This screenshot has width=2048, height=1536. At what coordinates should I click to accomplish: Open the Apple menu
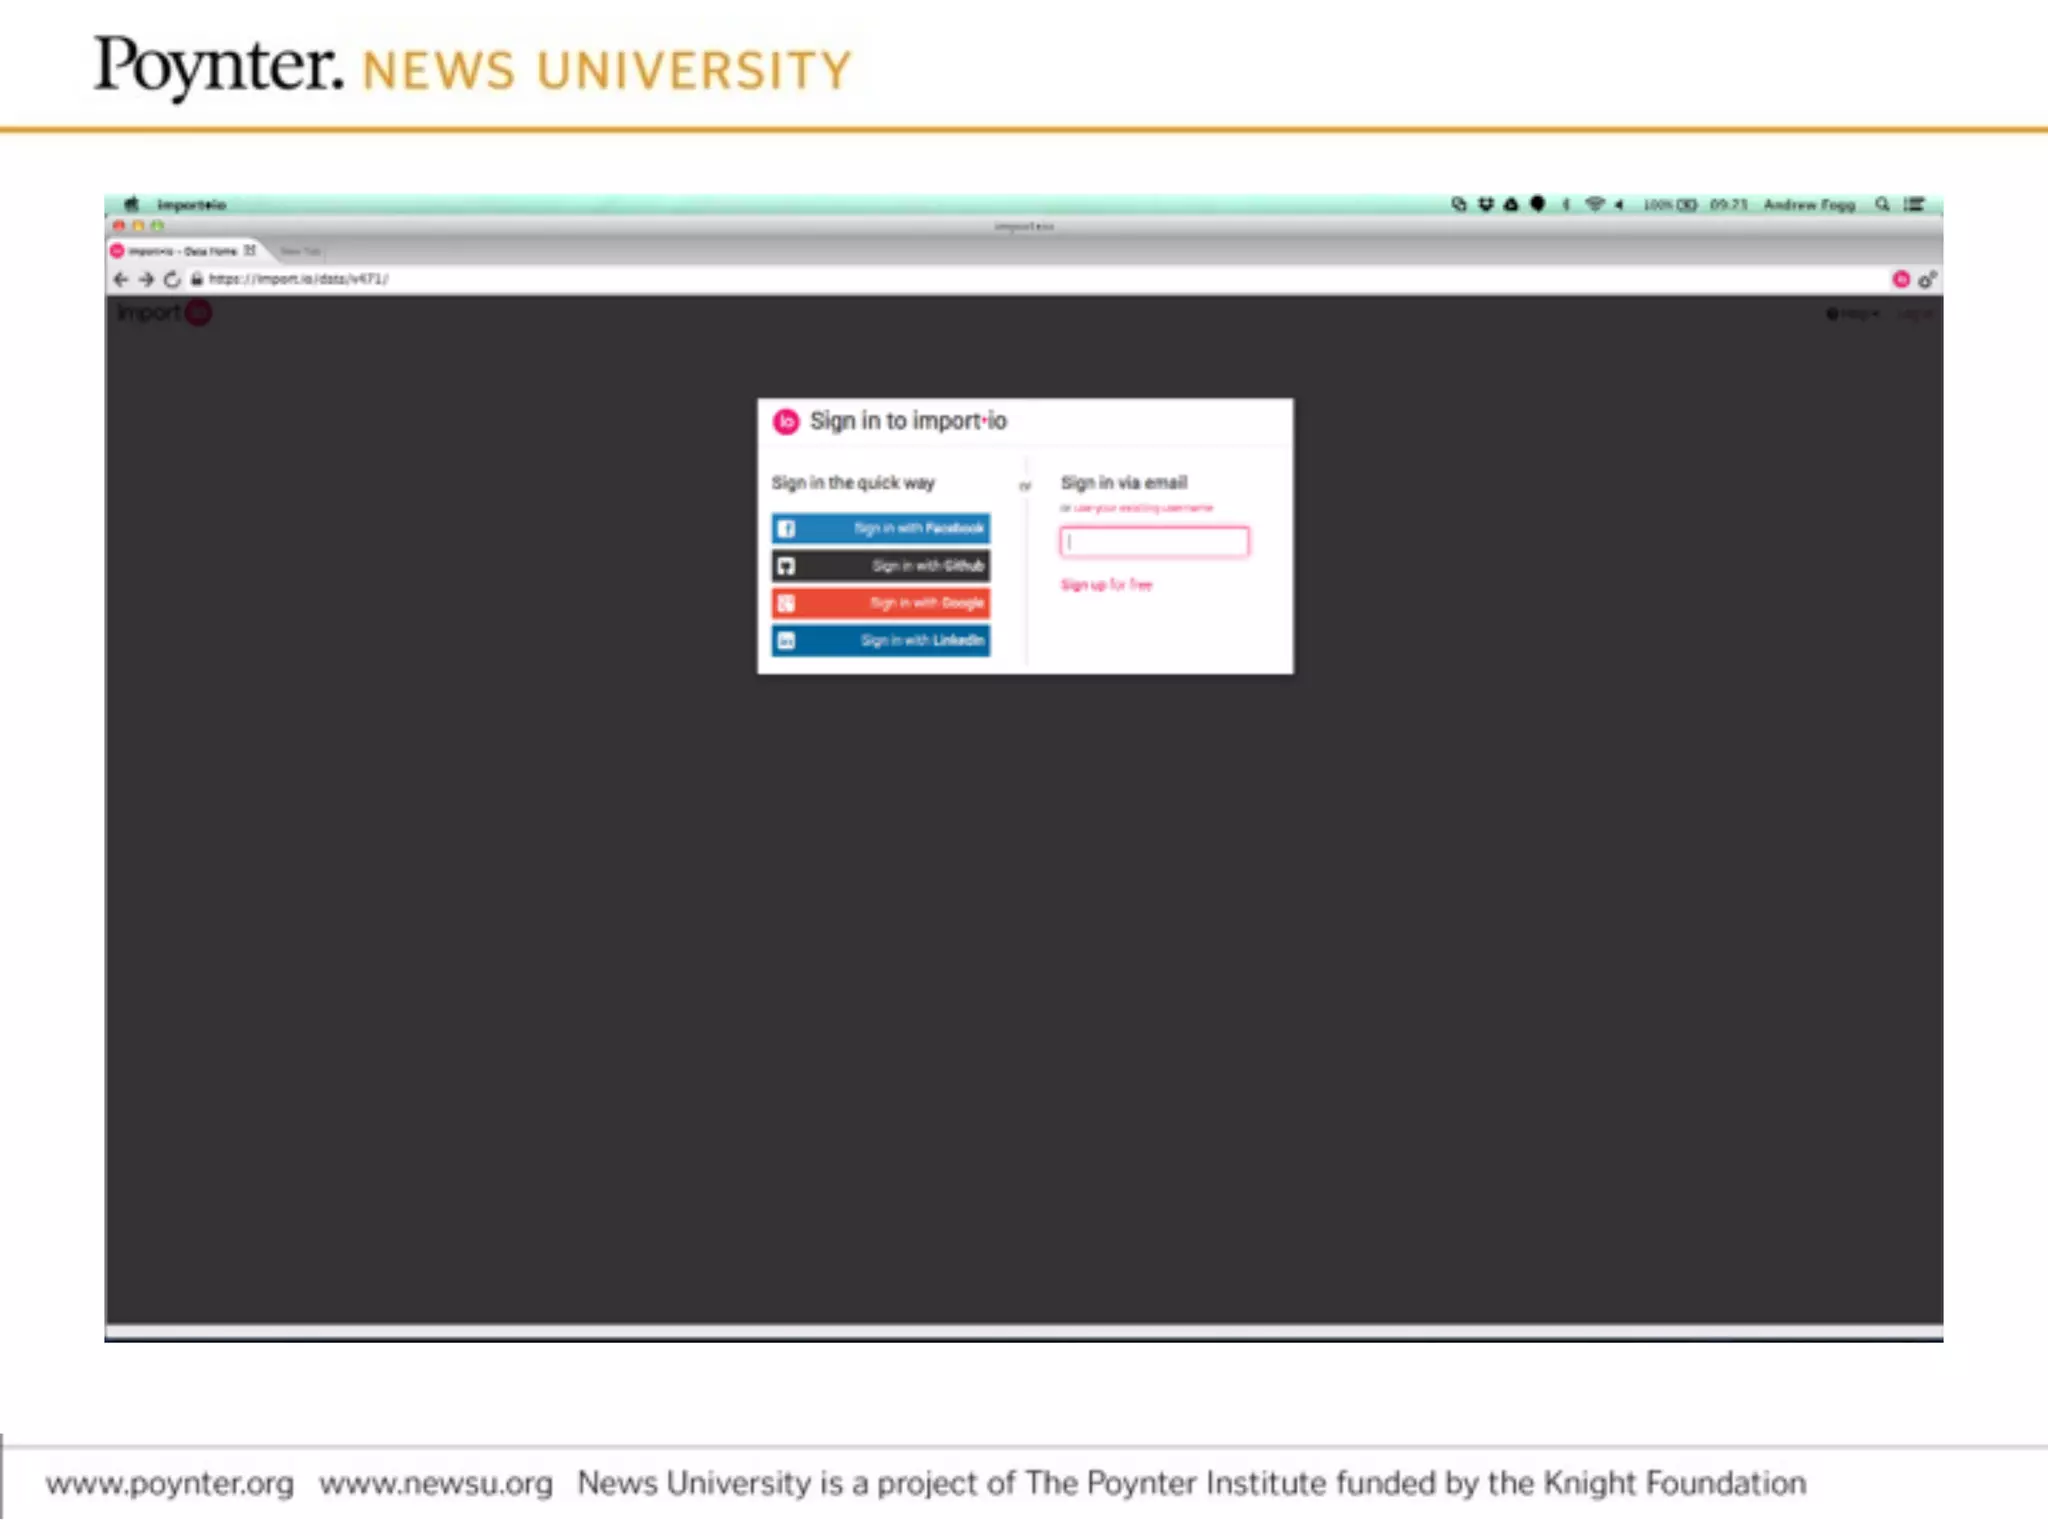tap(131, 204)
